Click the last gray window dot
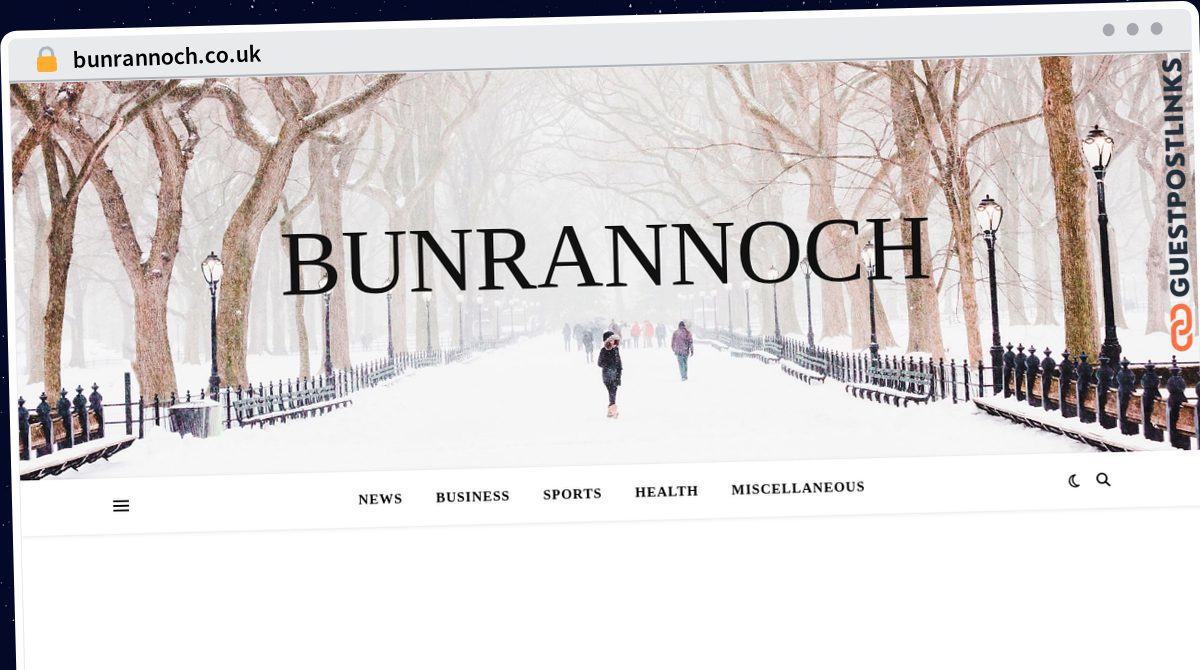Screen dimensions: 1200x670 (x=1156, y=29)
